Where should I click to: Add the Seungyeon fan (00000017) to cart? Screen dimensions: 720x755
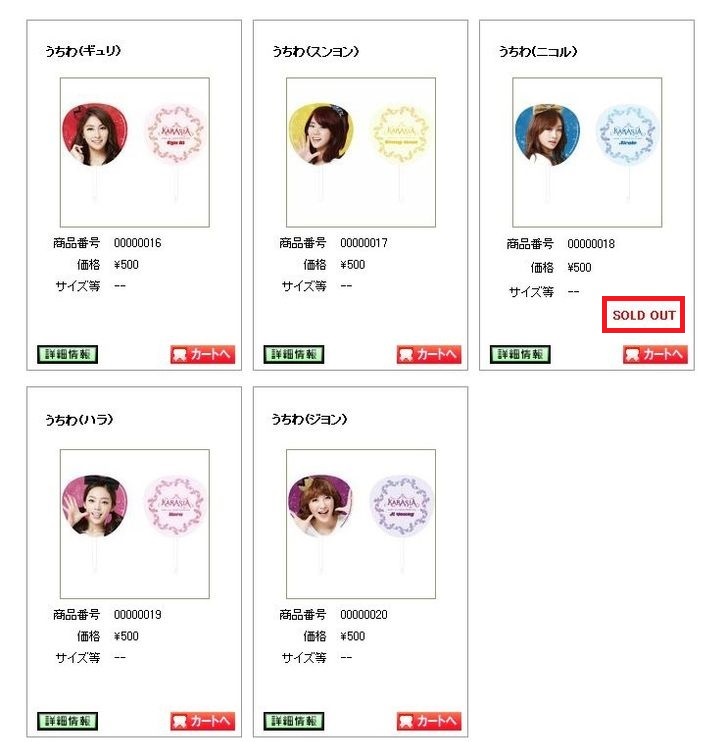point(429,355)
